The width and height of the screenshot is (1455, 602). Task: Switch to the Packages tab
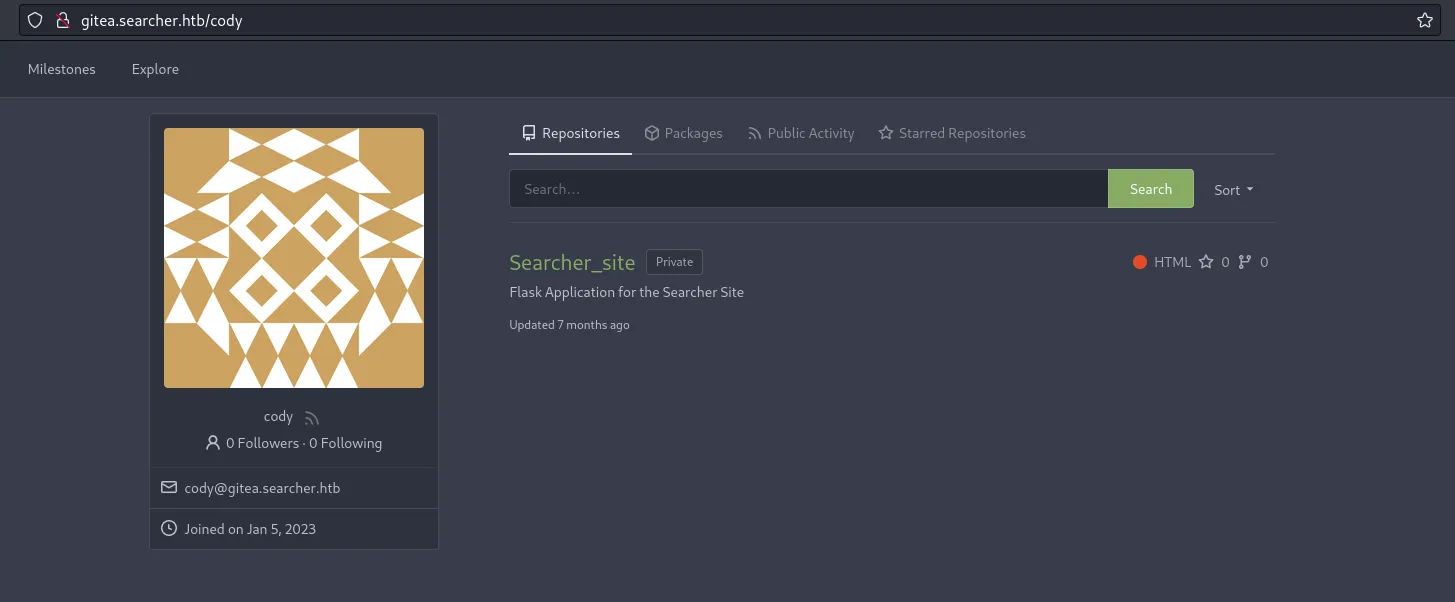pyautogui.click(x=683, y=133)
